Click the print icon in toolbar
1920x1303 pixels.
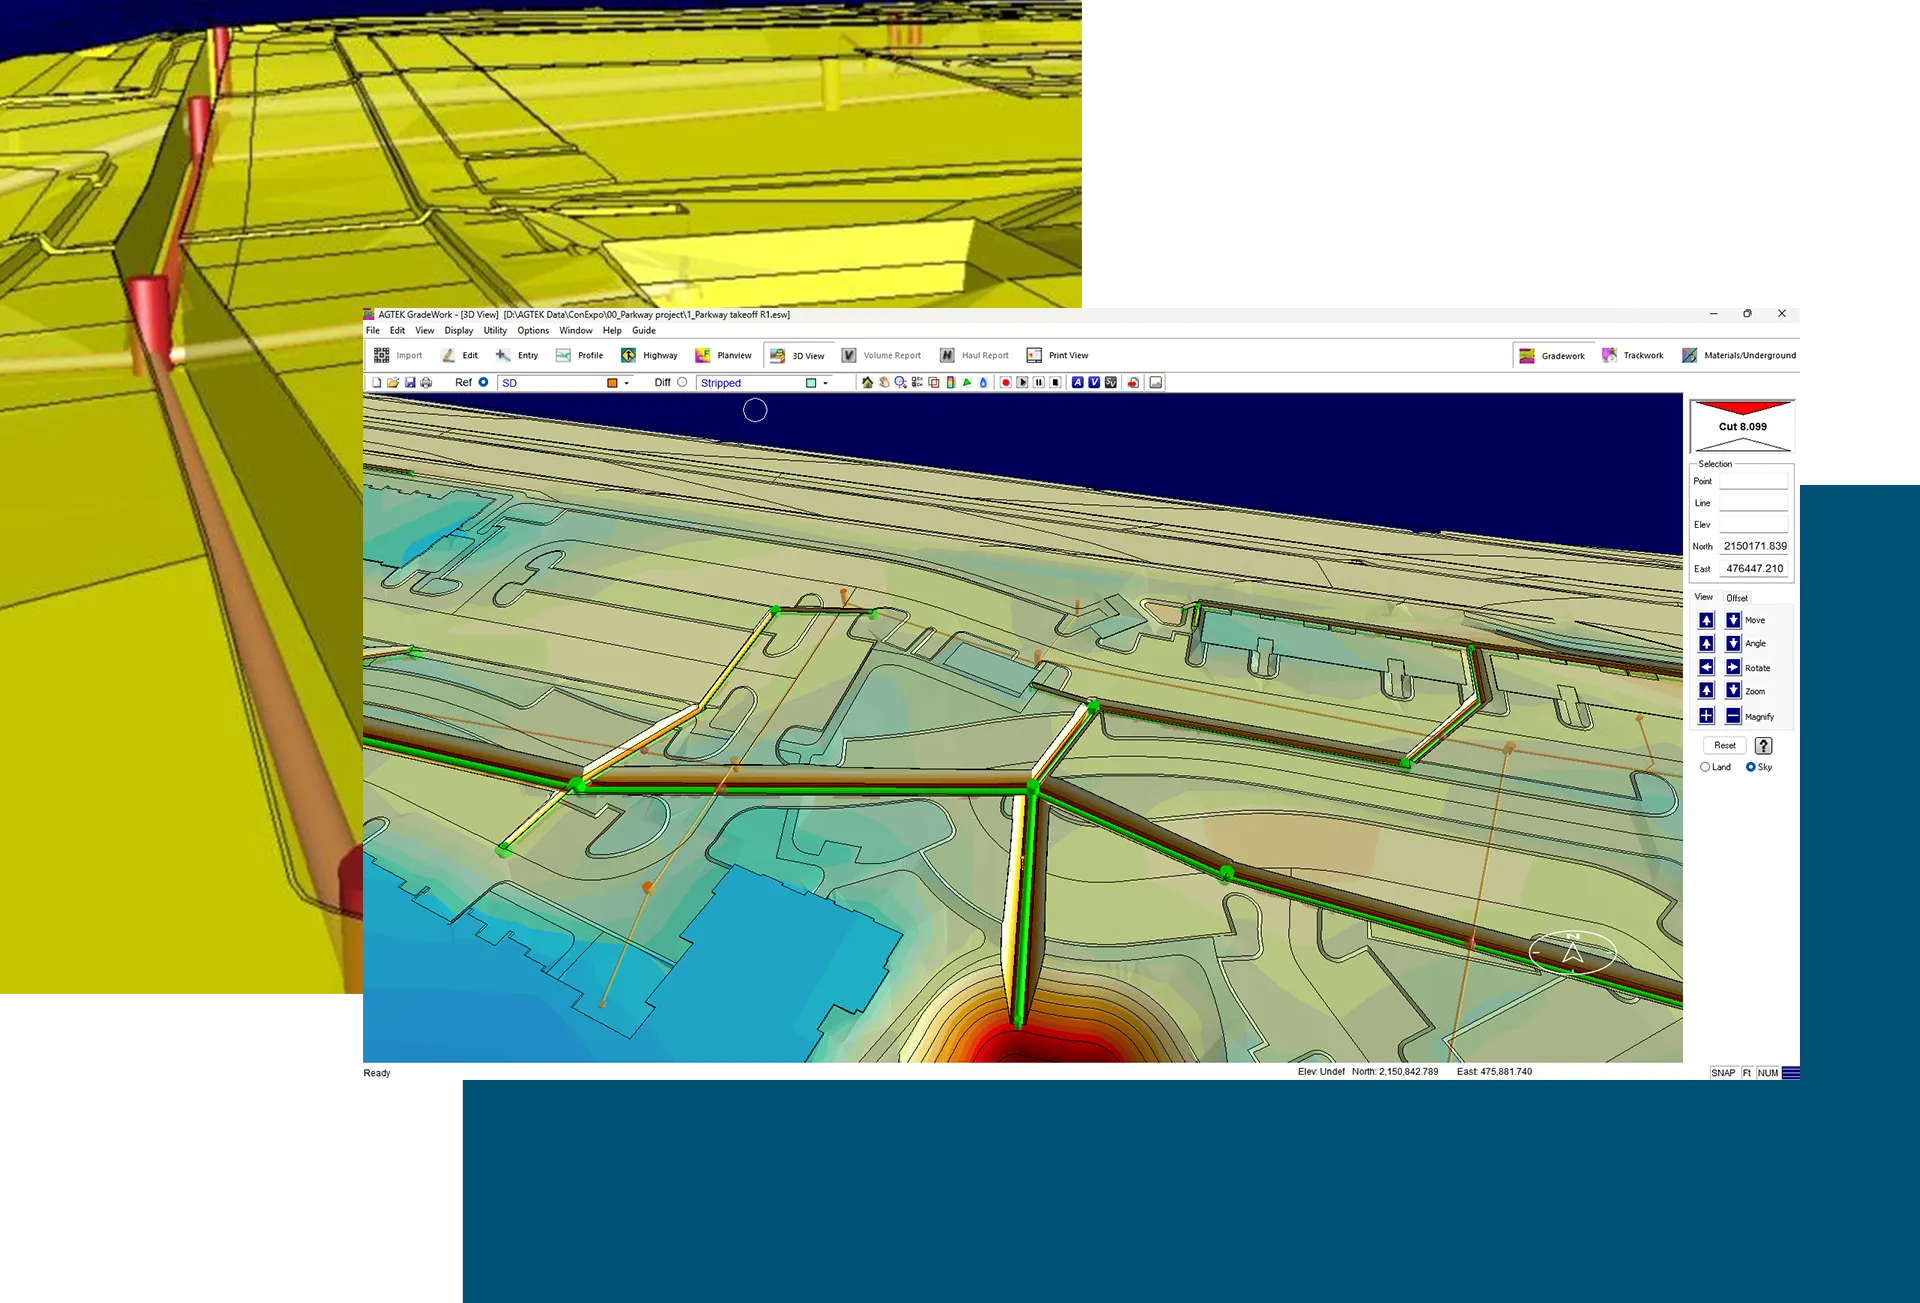[x=426, y=382]
